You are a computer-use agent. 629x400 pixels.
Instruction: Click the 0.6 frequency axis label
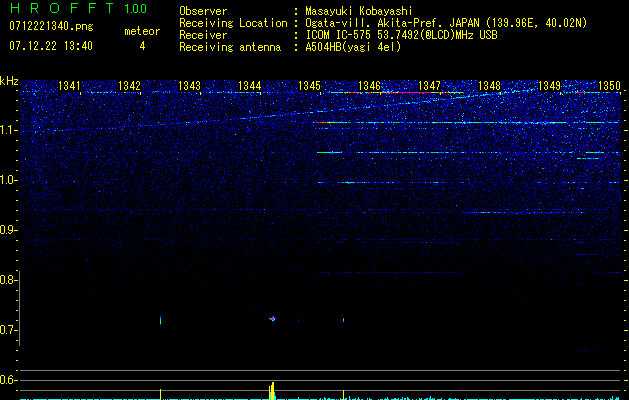coord(9,380)
